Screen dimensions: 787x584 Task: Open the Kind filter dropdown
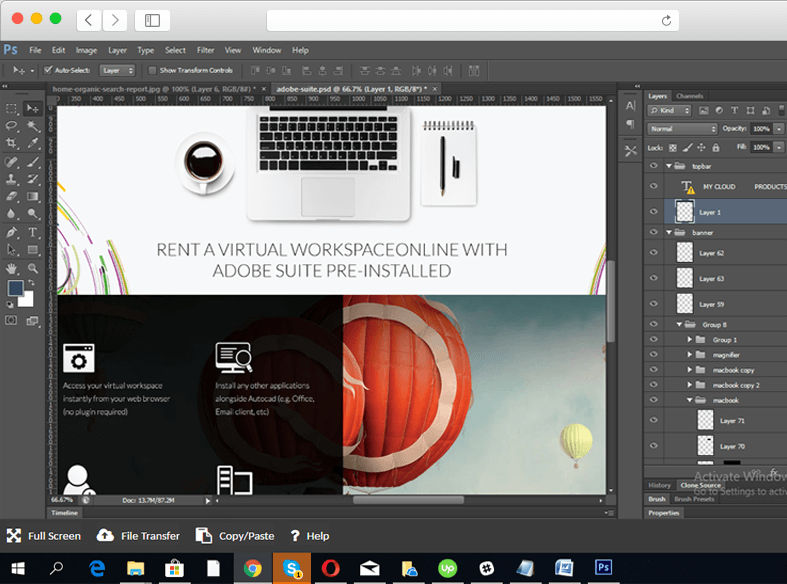click(670, 110)
